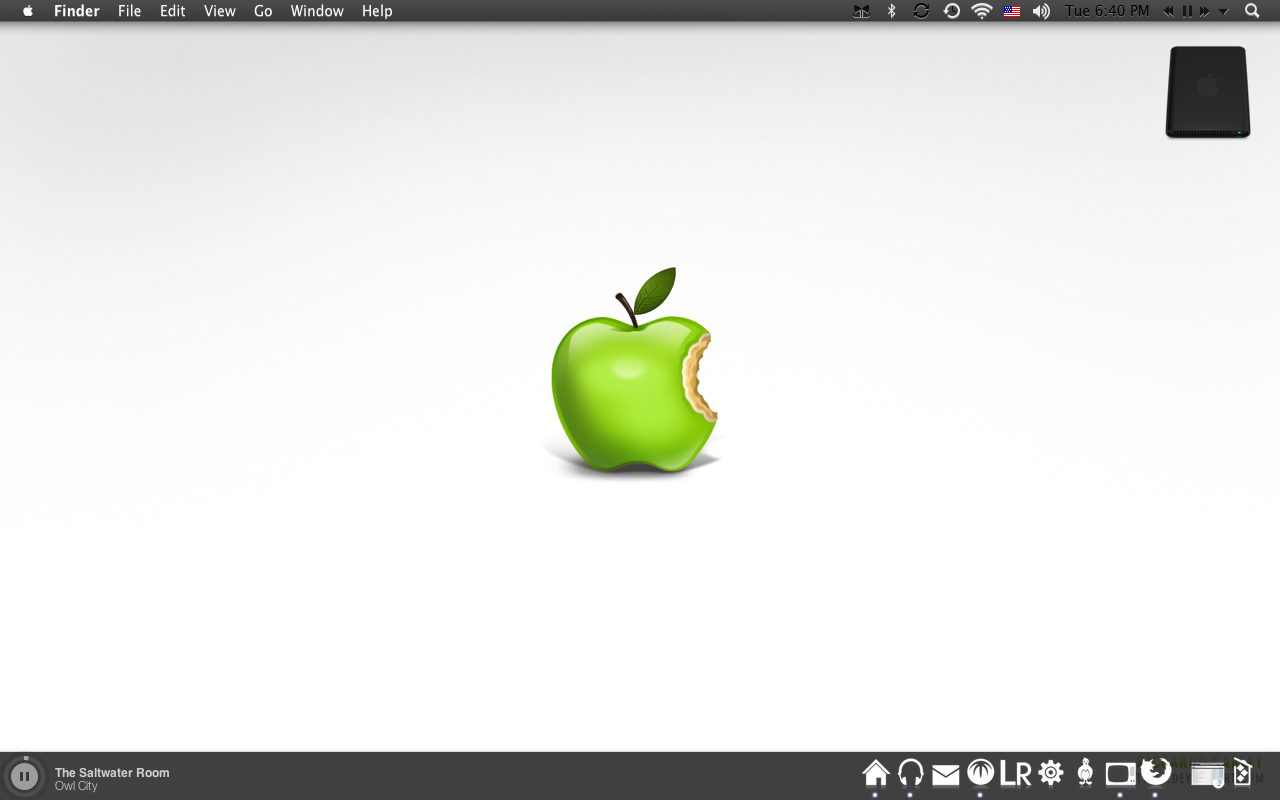1280x800 pixels.
Task: Click the clock showing Tue 6:40 PM
Action: [1108, 11]
